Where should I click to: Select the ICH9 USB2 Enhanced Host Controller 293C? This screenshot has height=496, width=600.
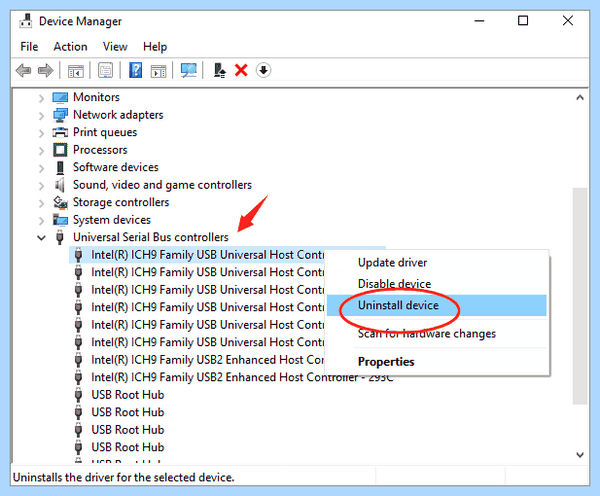click(x=242, y=377)
